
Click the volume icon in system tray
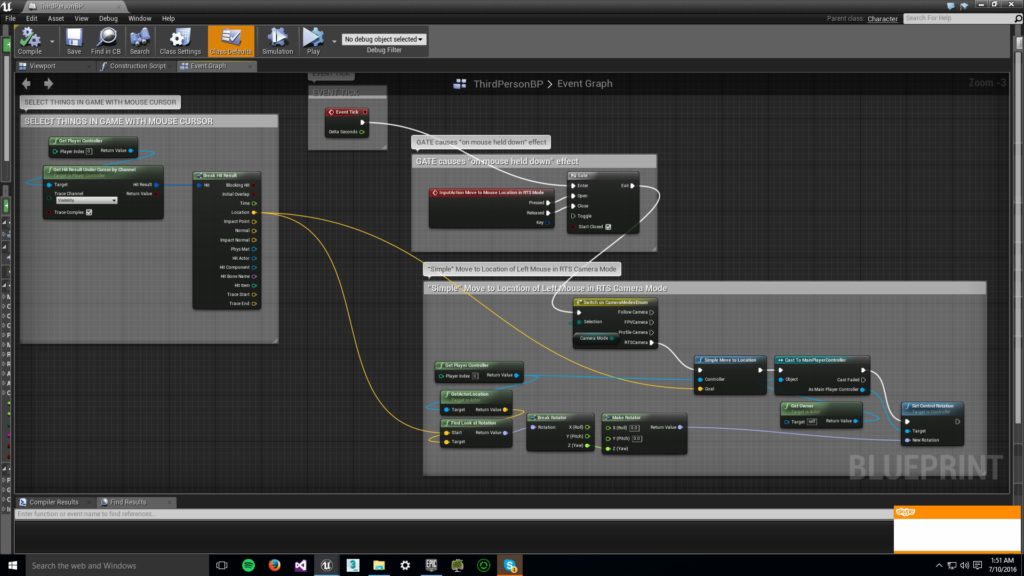(x=965, y=566)
